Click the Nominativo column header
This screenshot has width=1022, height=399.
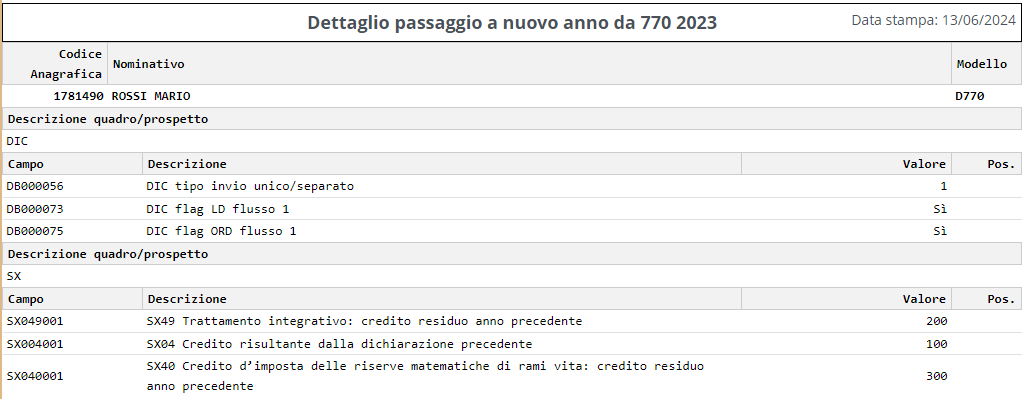(x=149, y=64)
